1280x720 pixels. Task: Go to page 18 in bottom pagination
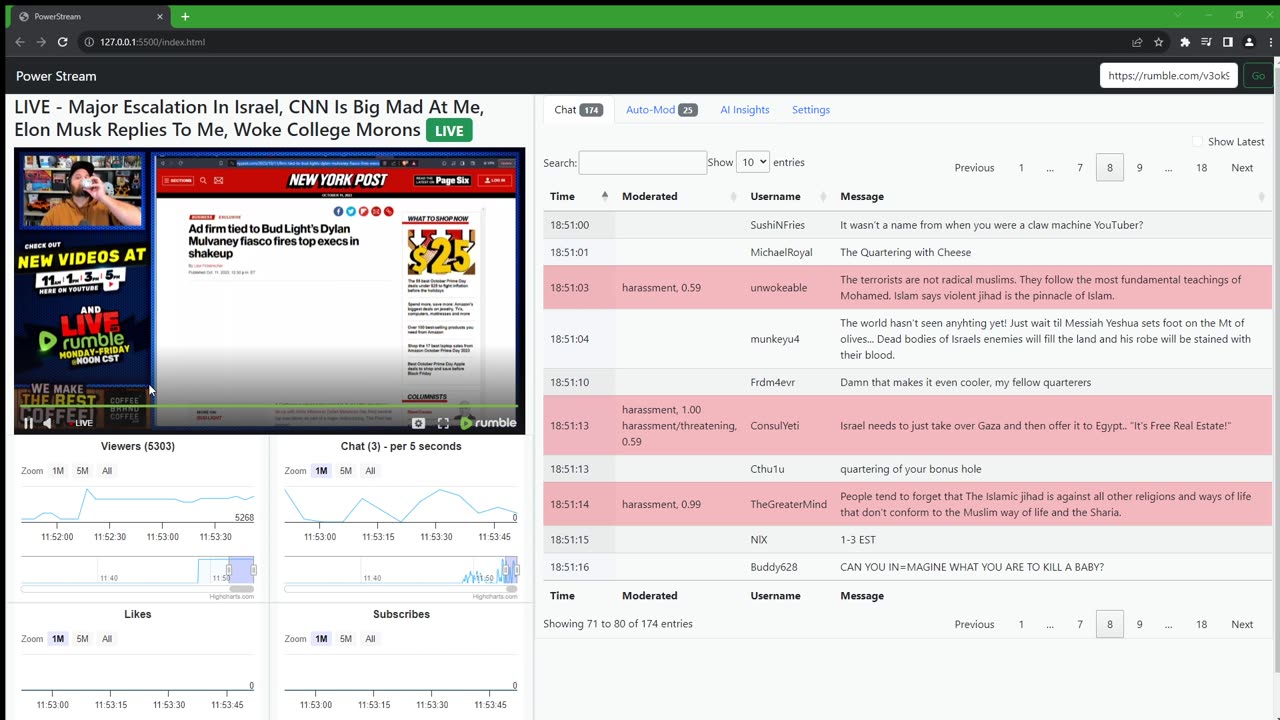tap(1201, 624)
